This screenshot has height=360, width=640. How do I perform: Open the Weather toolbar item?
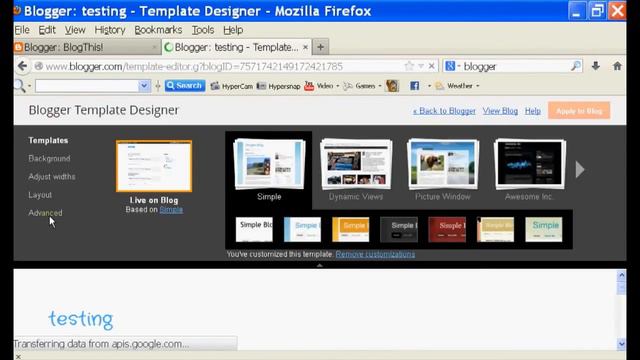click(x=454, y=86)
